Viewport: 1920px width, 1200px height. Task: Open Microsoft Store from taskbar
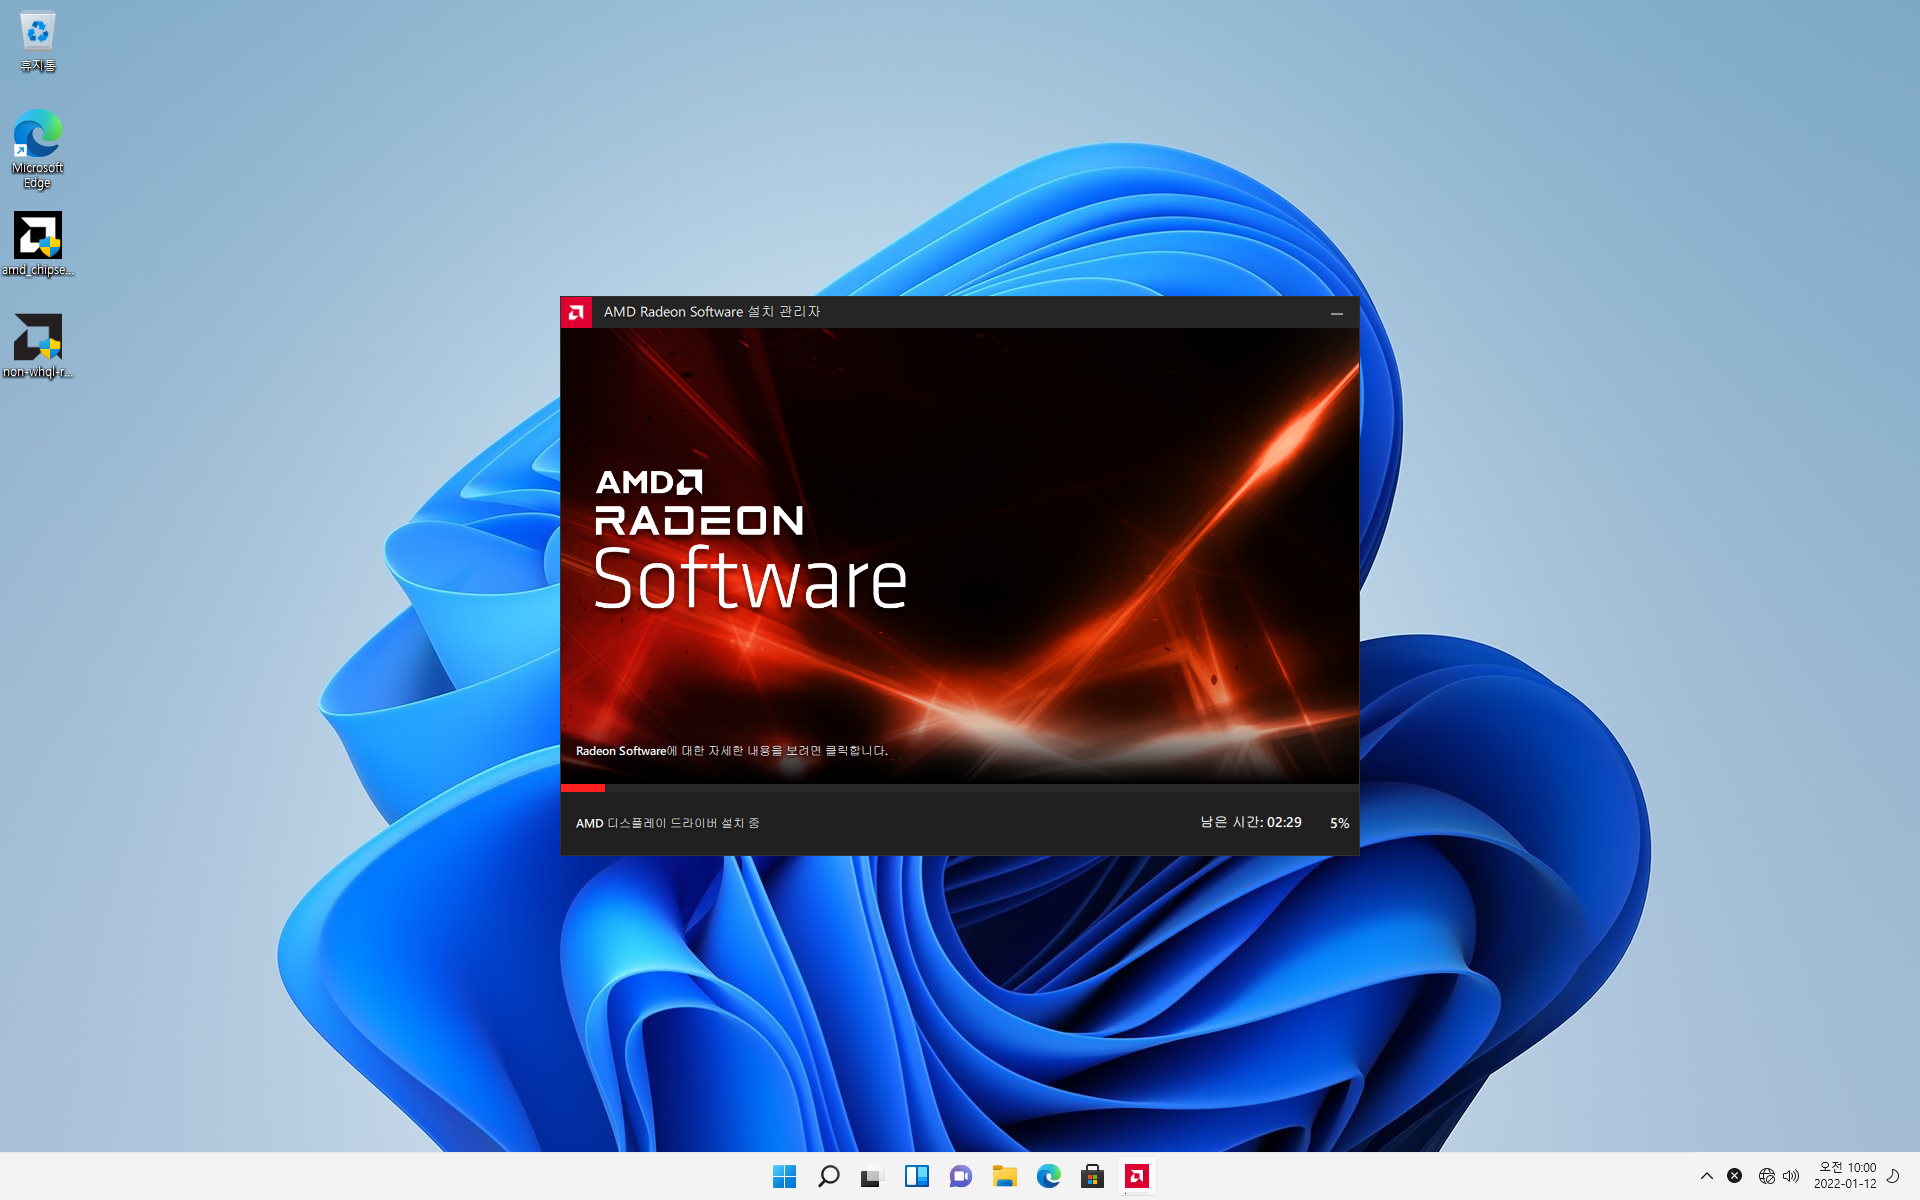tap(1092, 1176)
